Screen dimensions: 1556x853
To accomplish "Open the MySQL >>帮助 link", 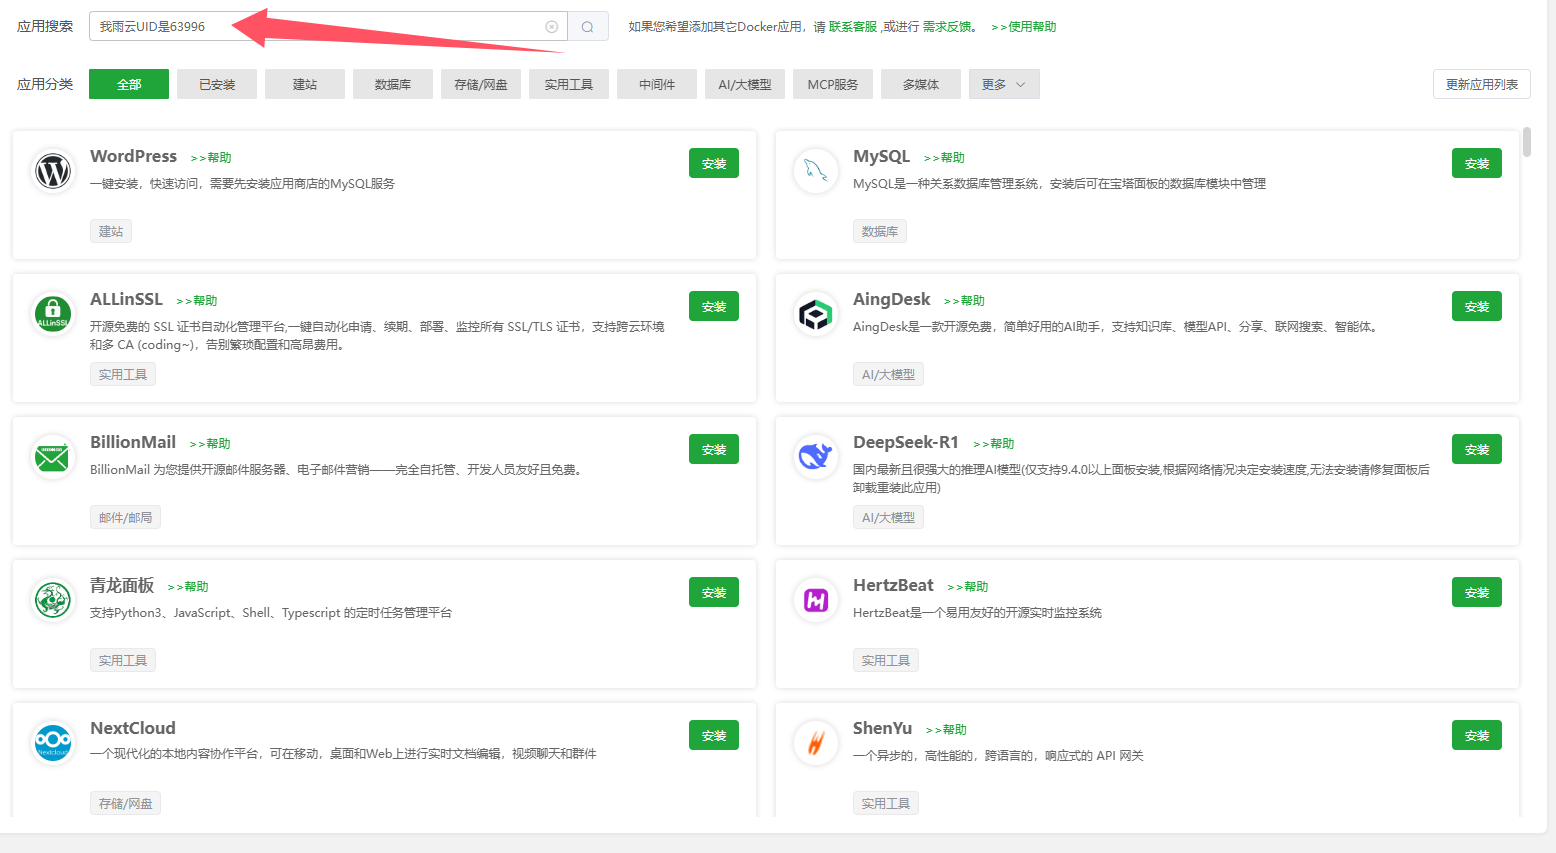I will 944,158.
